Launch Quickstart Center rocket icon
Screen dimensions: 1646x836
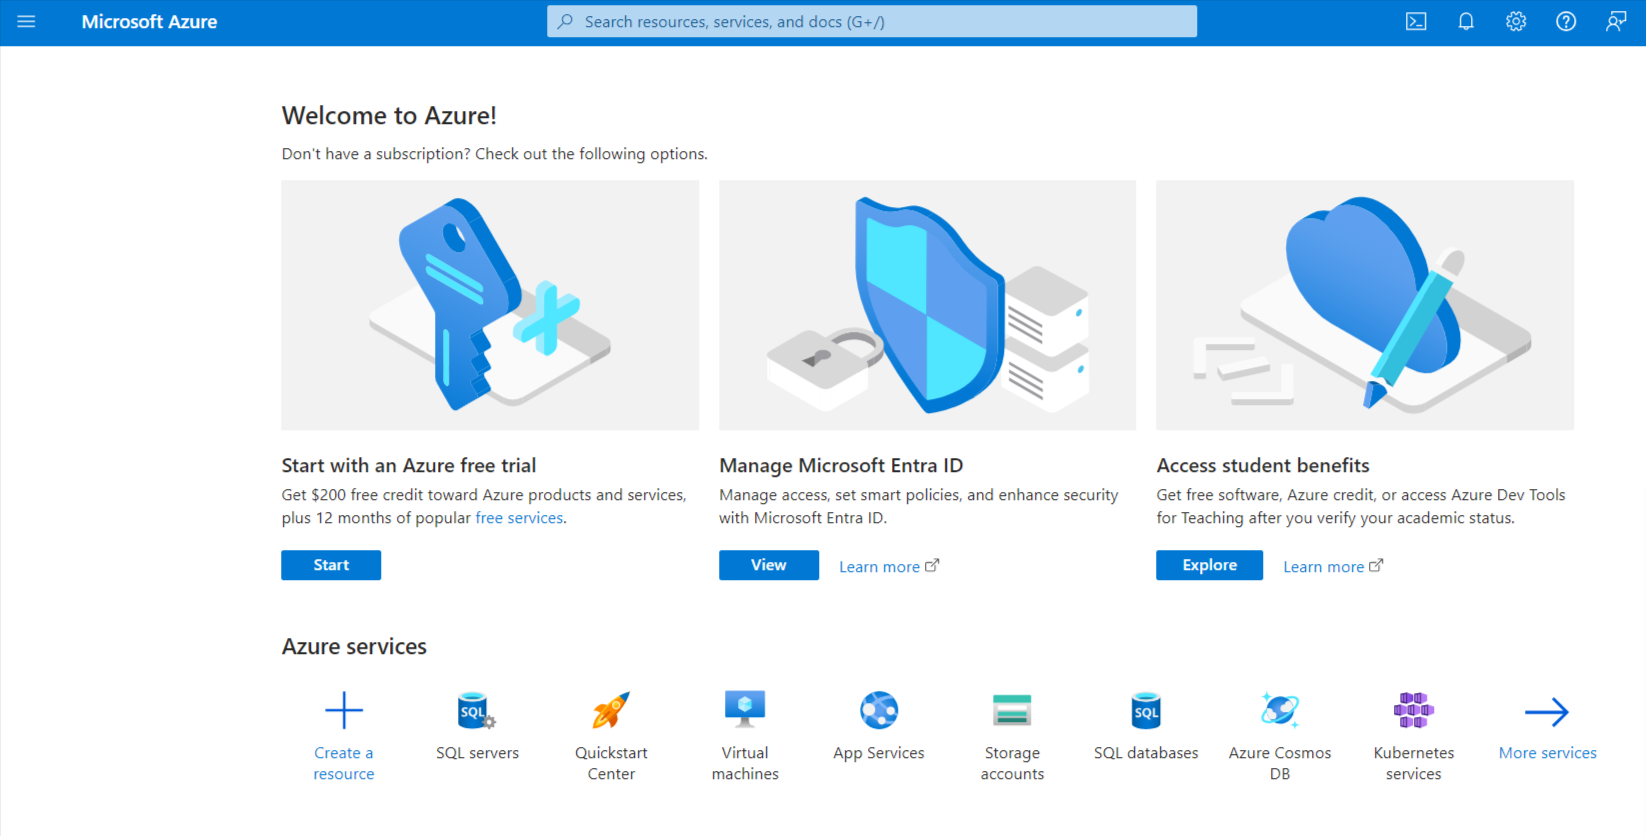tap(611, 710)
